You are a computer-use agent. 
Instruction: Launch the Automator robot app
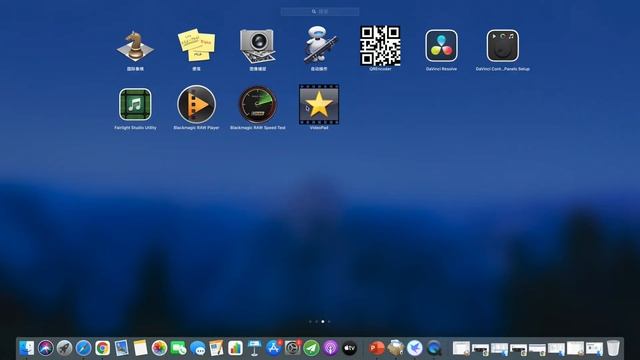(320, 45)
